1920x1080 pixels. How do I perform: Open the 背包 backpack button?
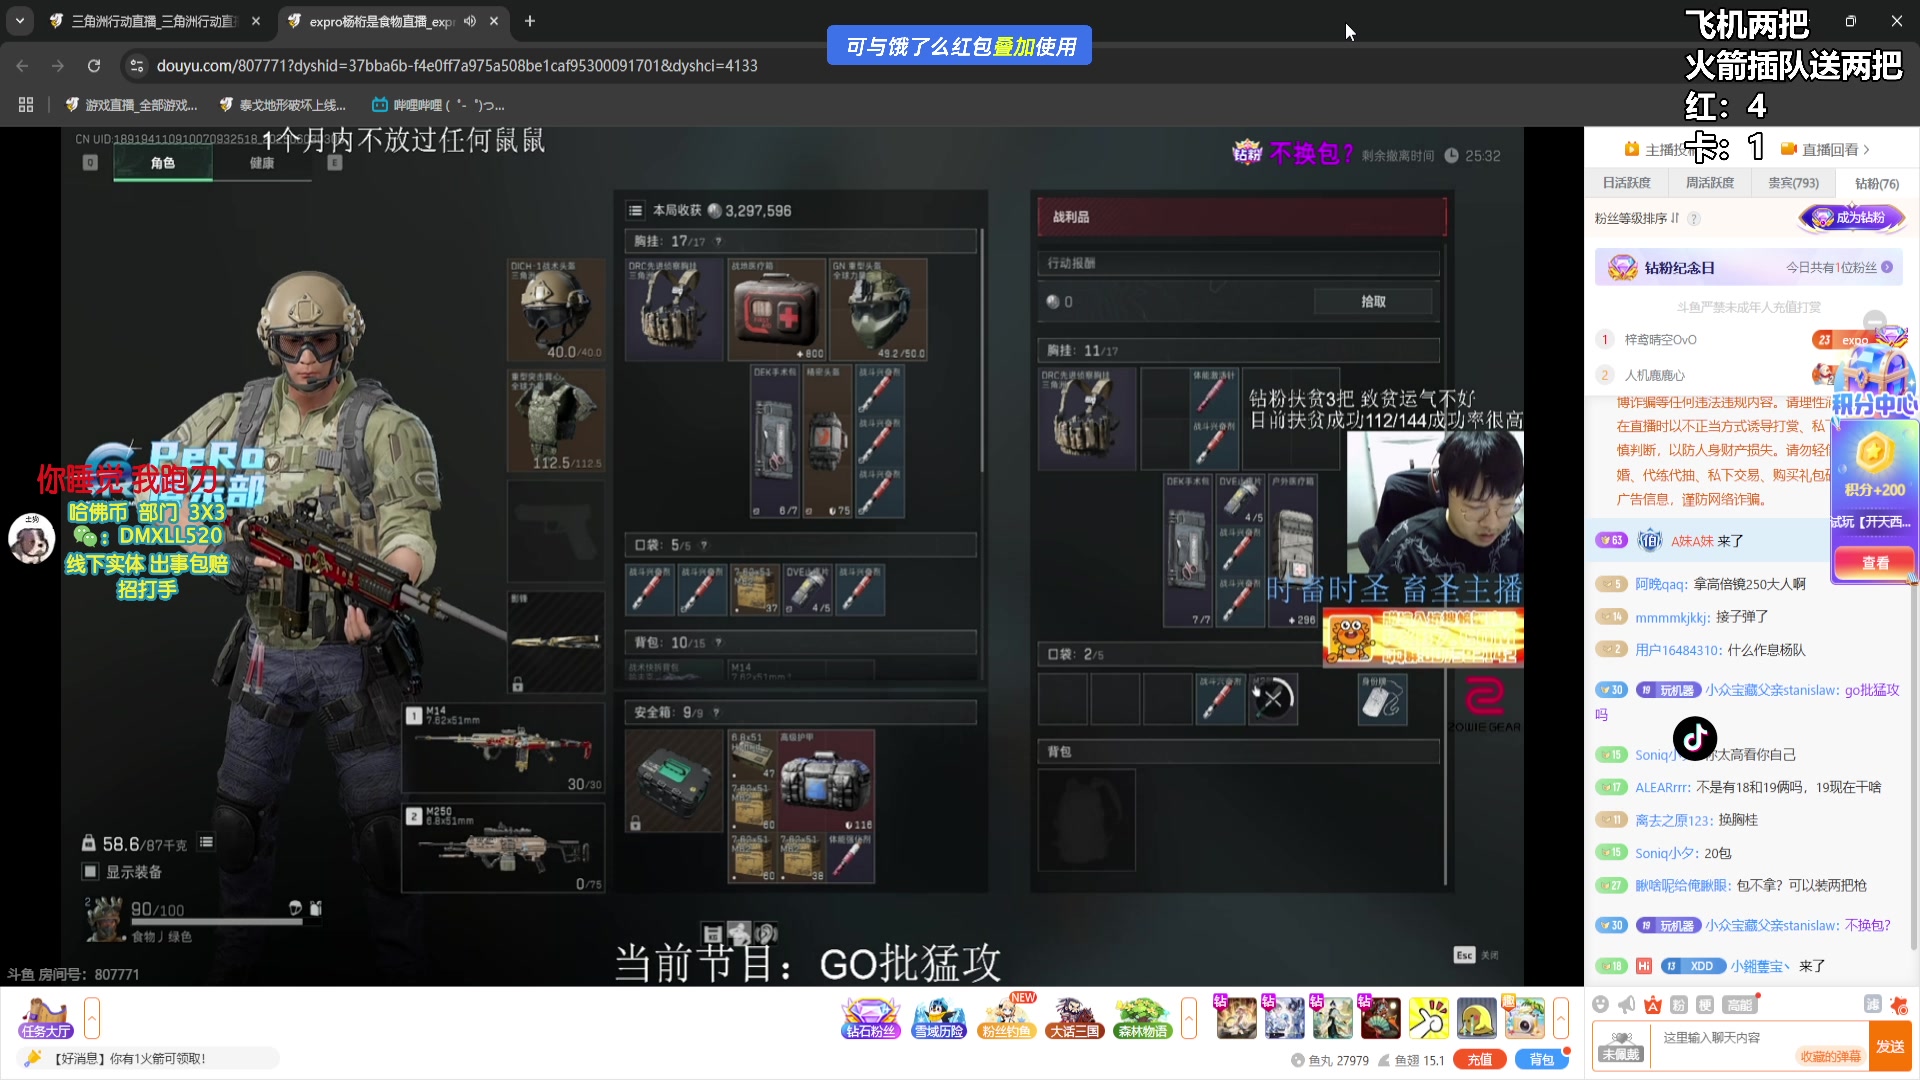(x=1541, y=1060)
